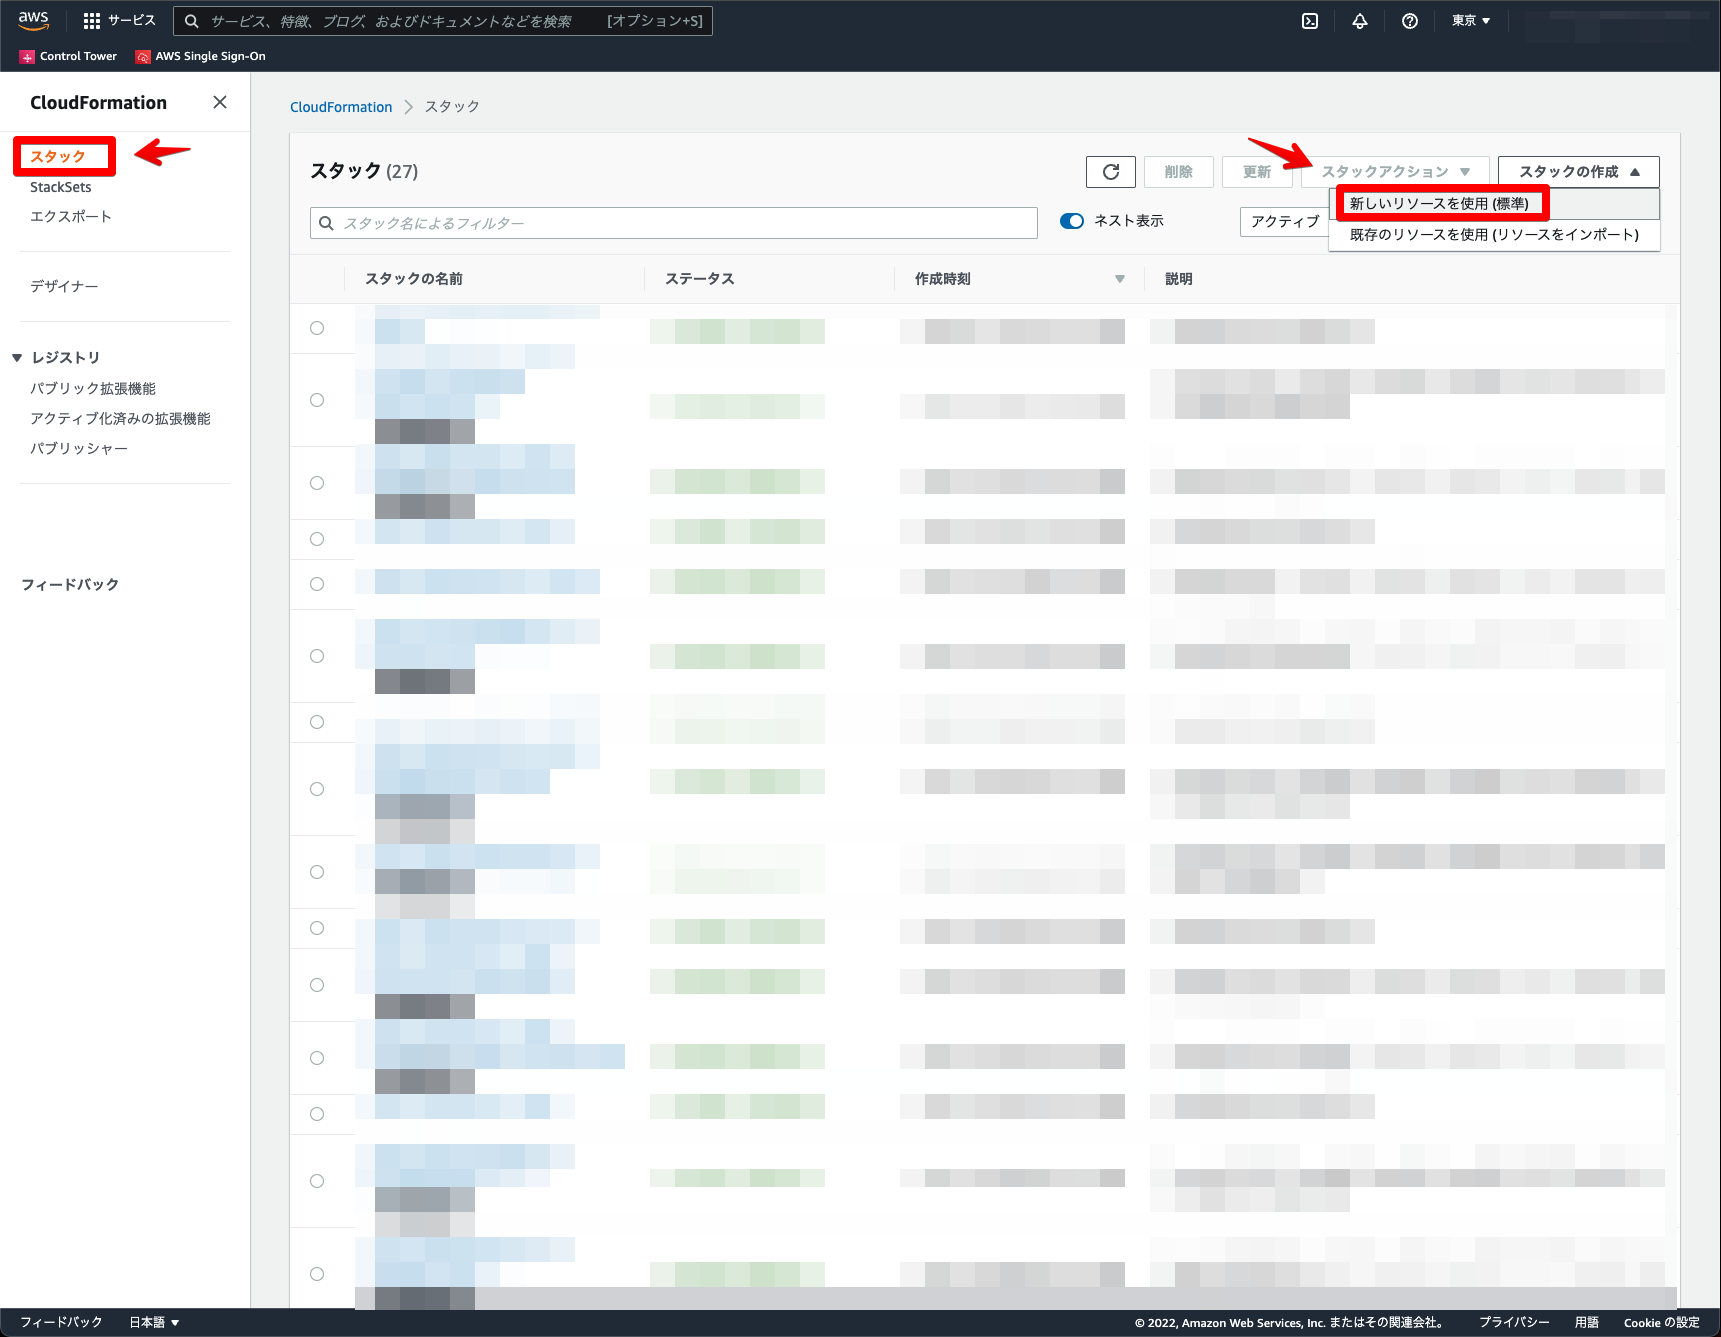Open Exports in the side navigation
The width and height of the screenshot is (1721, 1337).
[x=71, y=217]
